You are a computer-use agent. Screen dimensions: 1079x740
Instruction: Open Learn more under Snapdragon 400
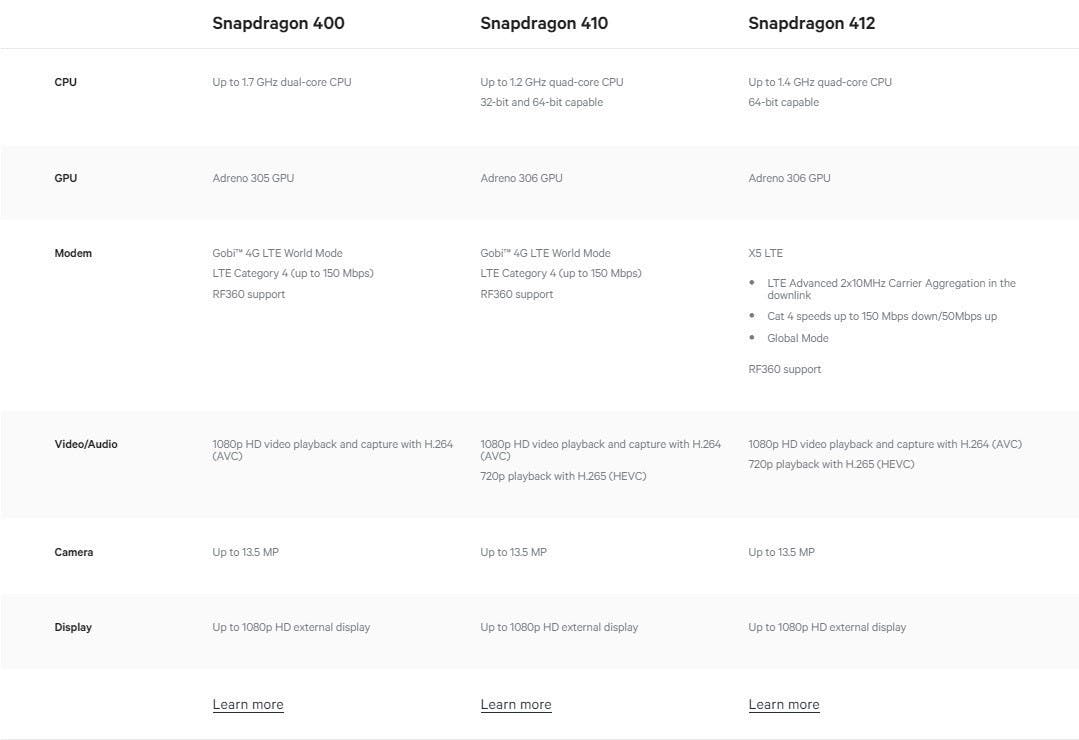pyautogui.click(x=248, y=705)
